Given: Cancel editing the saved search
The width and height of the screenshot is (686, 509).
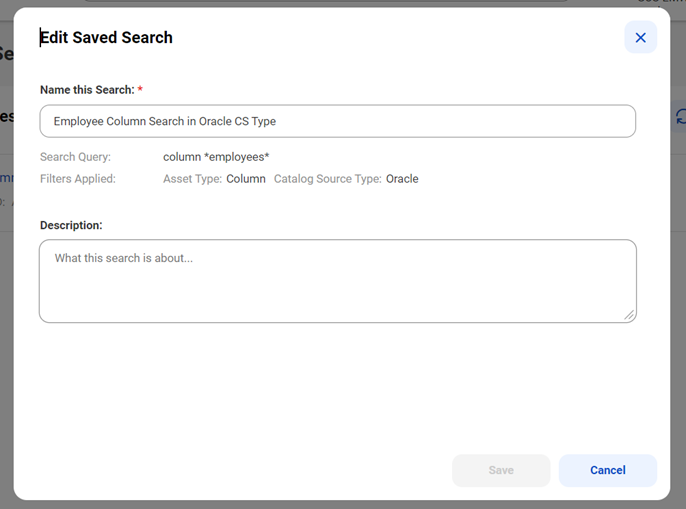Looking at the screenshot, I should tap(608, 470).
